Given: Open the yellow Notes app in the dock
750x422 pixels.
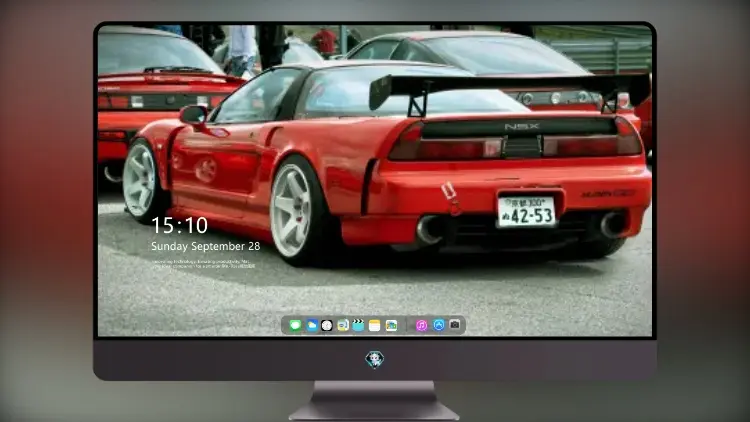Looking at the screenshot, I should (x=375, y=325).
